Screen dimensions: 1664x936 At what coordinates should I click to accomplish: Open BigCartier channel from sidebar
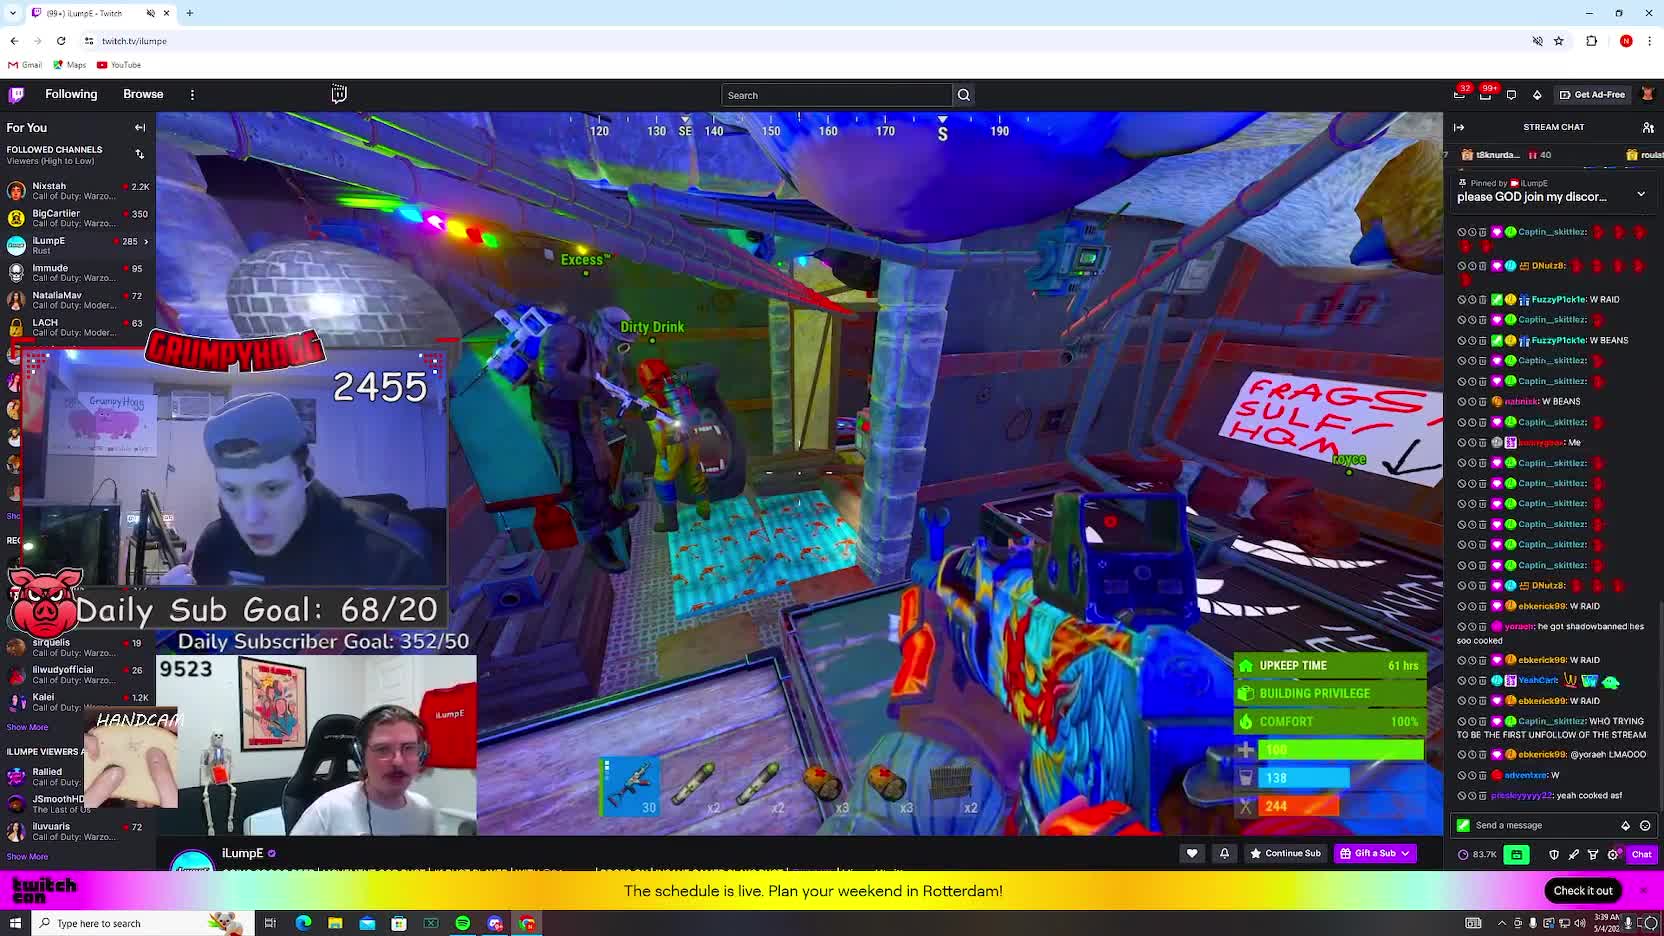point(77,218)
